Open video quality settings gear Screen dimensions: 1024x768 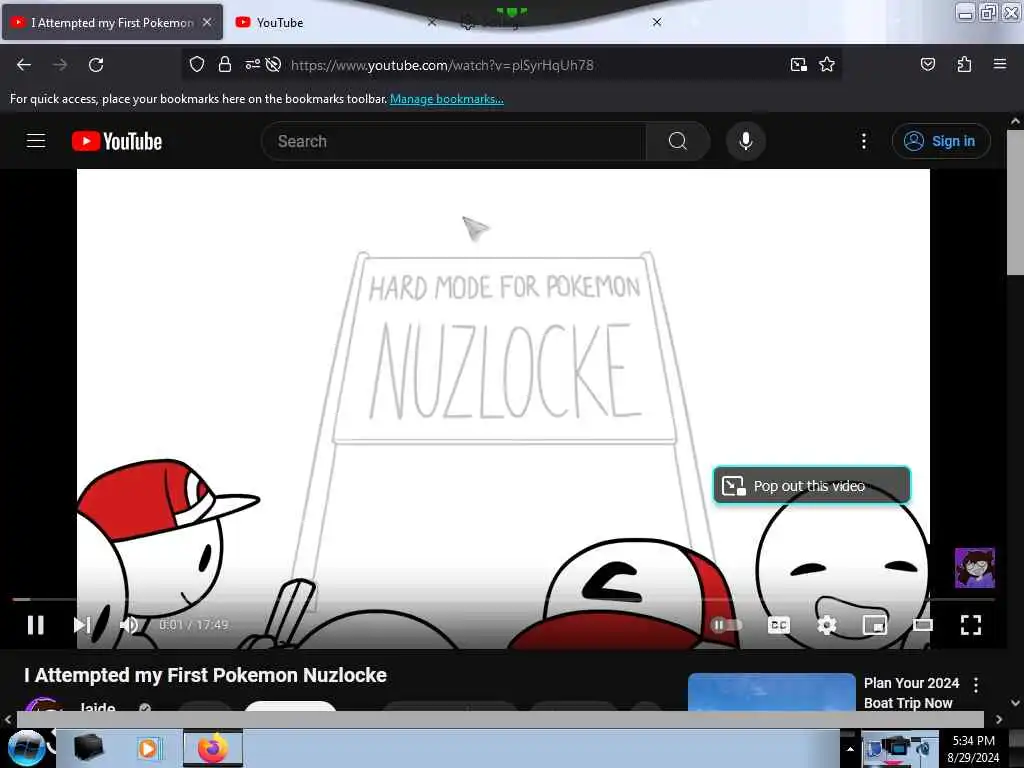[x=827, y=625]
